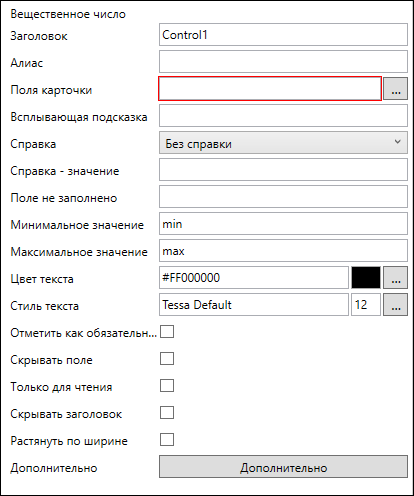The width and height of the screenshot is (414, 496).
Task: Enable the Только для чтения checkbox
Action: click(x=167, y=386)
